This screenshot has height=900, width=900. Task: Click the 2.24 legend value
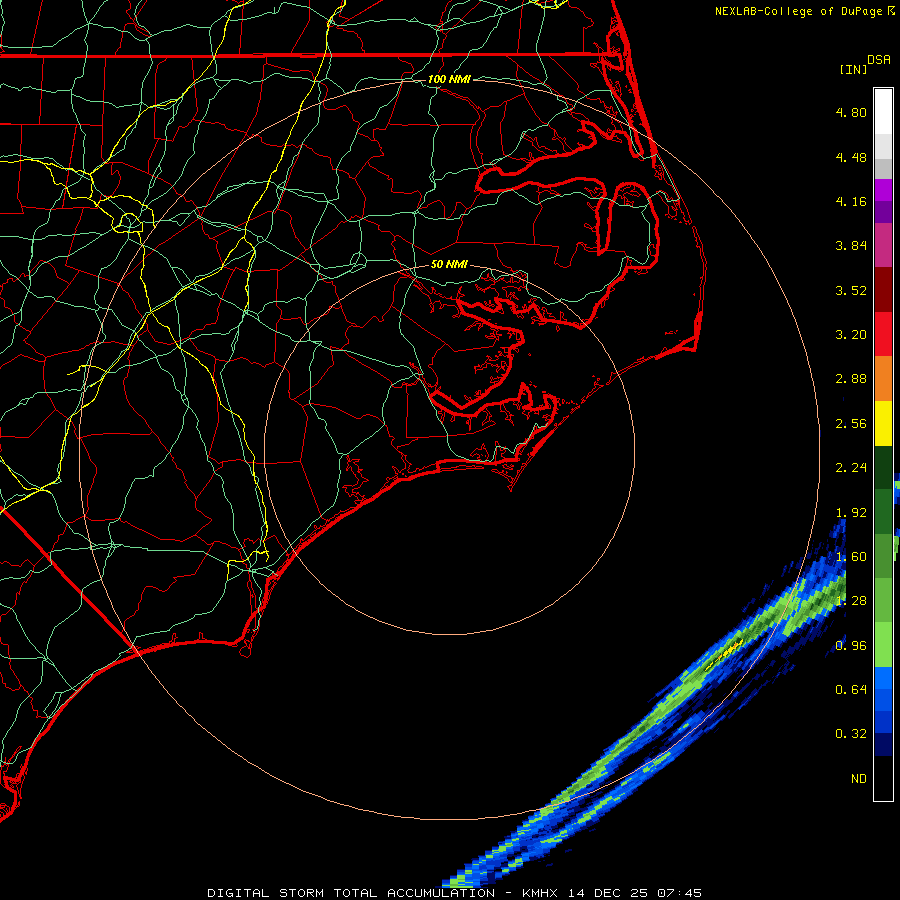(x=851, y=468)
